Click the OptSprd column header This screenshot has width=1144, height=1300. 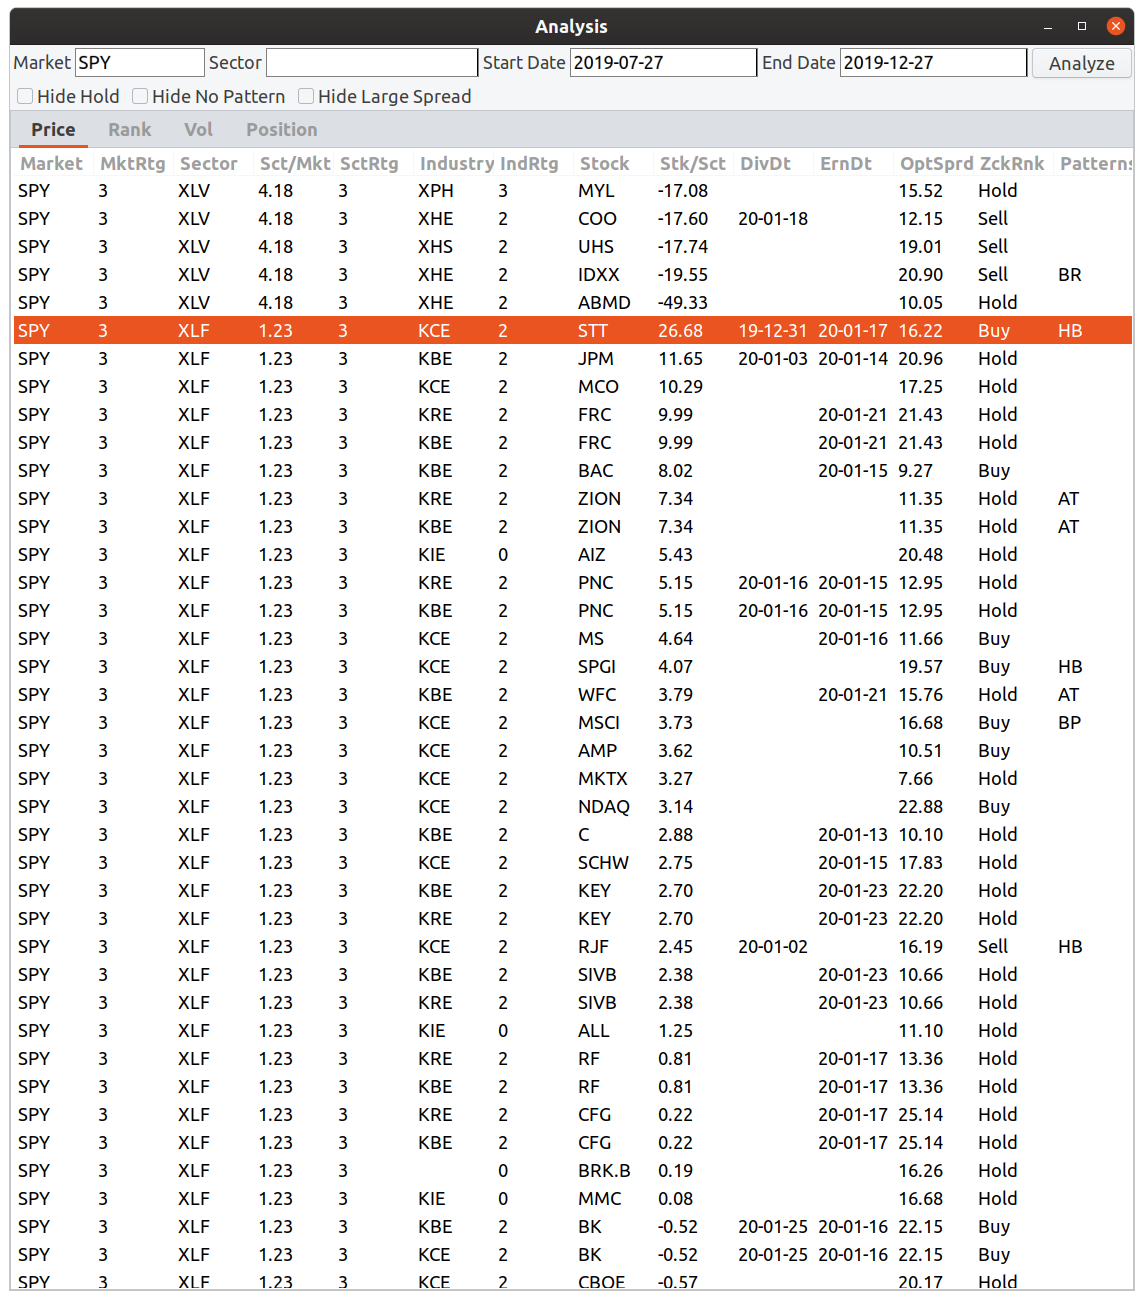click(x=936, y=163)
